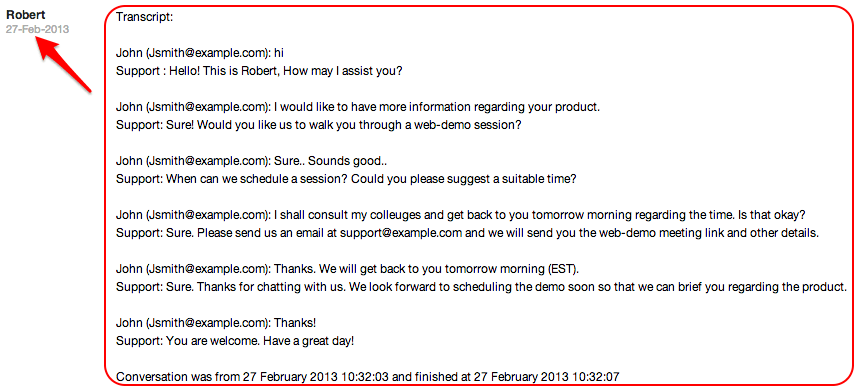Screen dimensions: 860x391
Task: Click the agent name Robert
Action: pyautogui.click(x=26, y=15)
